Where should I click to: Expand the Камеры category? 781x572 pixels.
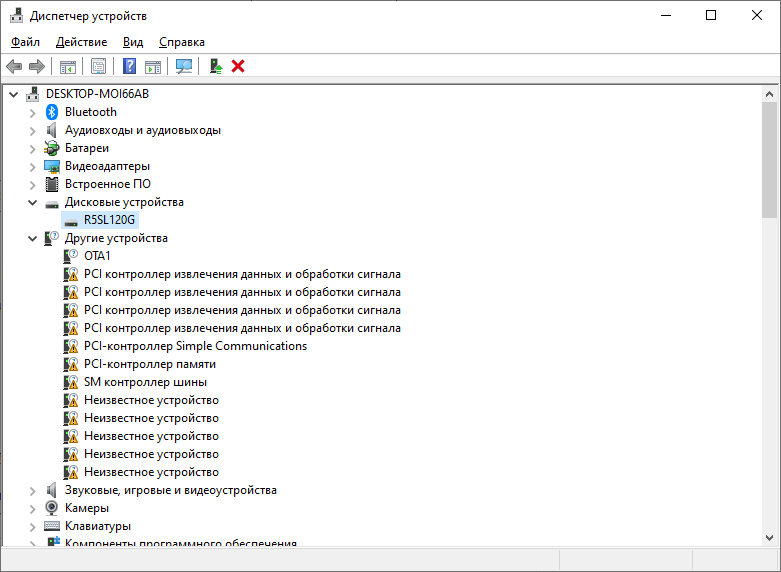point(33,509)
